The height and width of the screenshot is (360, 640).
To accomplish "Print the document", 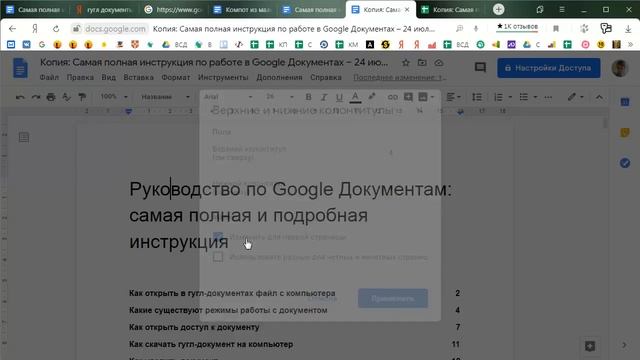I will coord(51,97).
